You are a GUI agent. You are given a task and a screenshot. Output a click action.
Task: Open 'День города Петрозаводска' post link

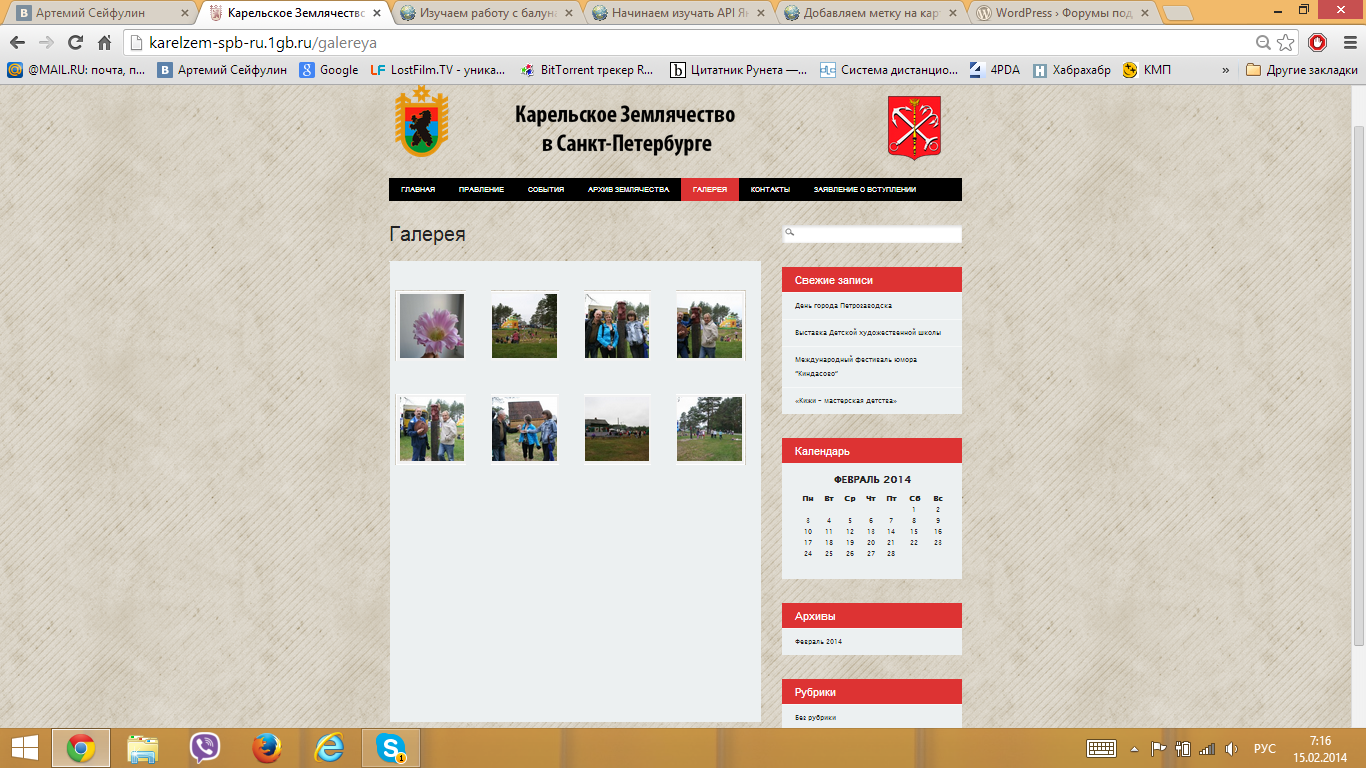click(843, 306)
